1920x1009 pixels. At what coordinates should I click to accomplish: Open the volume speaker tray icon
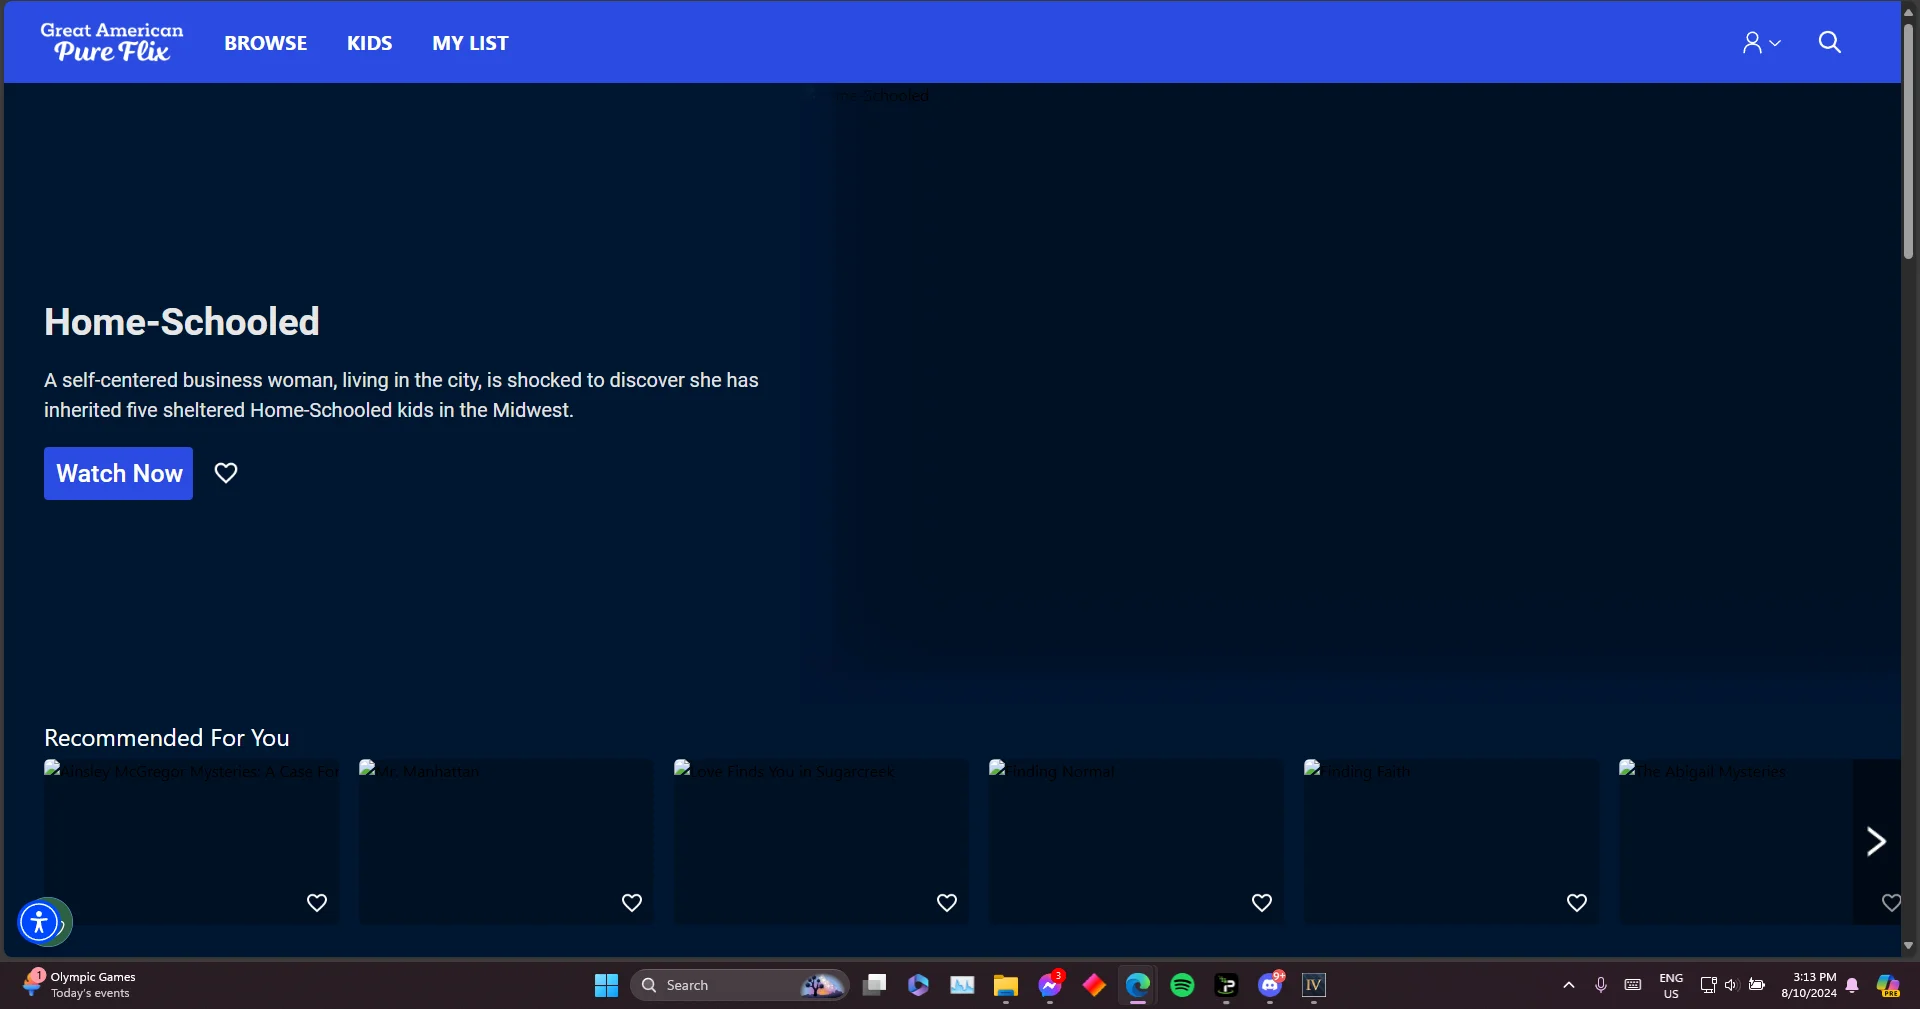[x=1732, y=985]
